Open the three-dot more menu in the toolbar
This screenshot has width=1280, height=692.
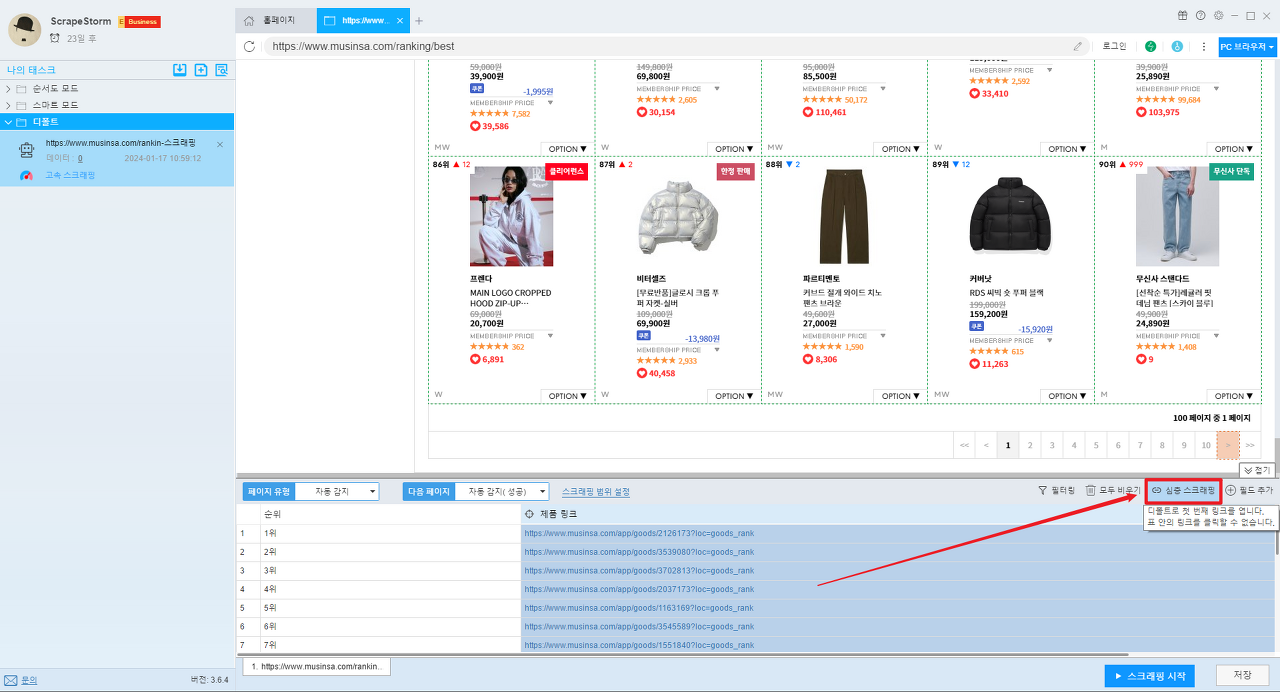(x=1203, y=46)
